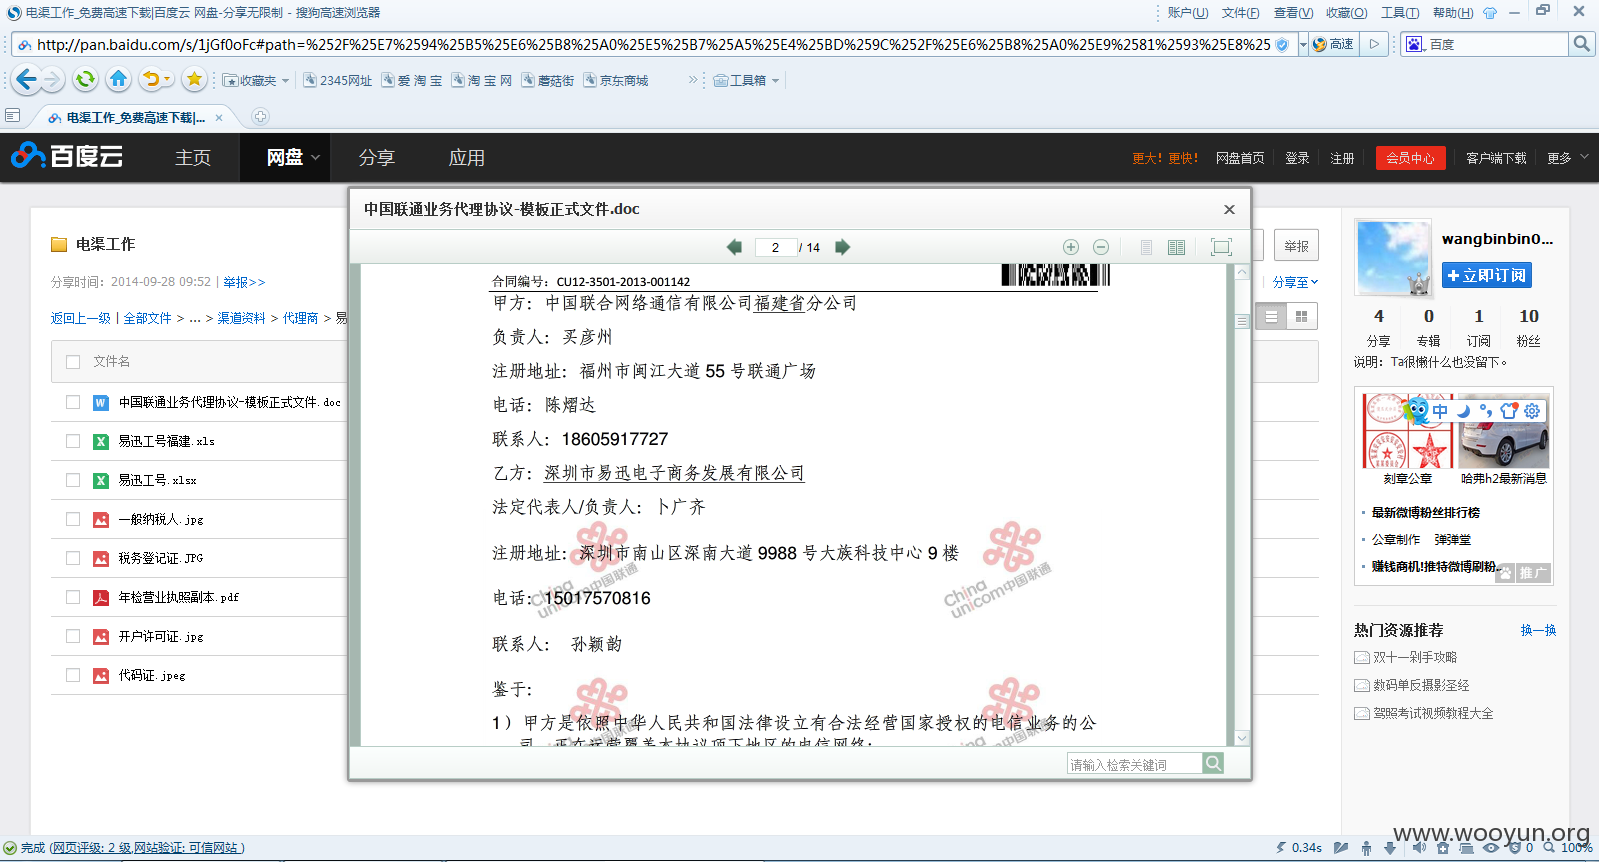Open the 分享至 dropdown

click(x=1295, y=282)
